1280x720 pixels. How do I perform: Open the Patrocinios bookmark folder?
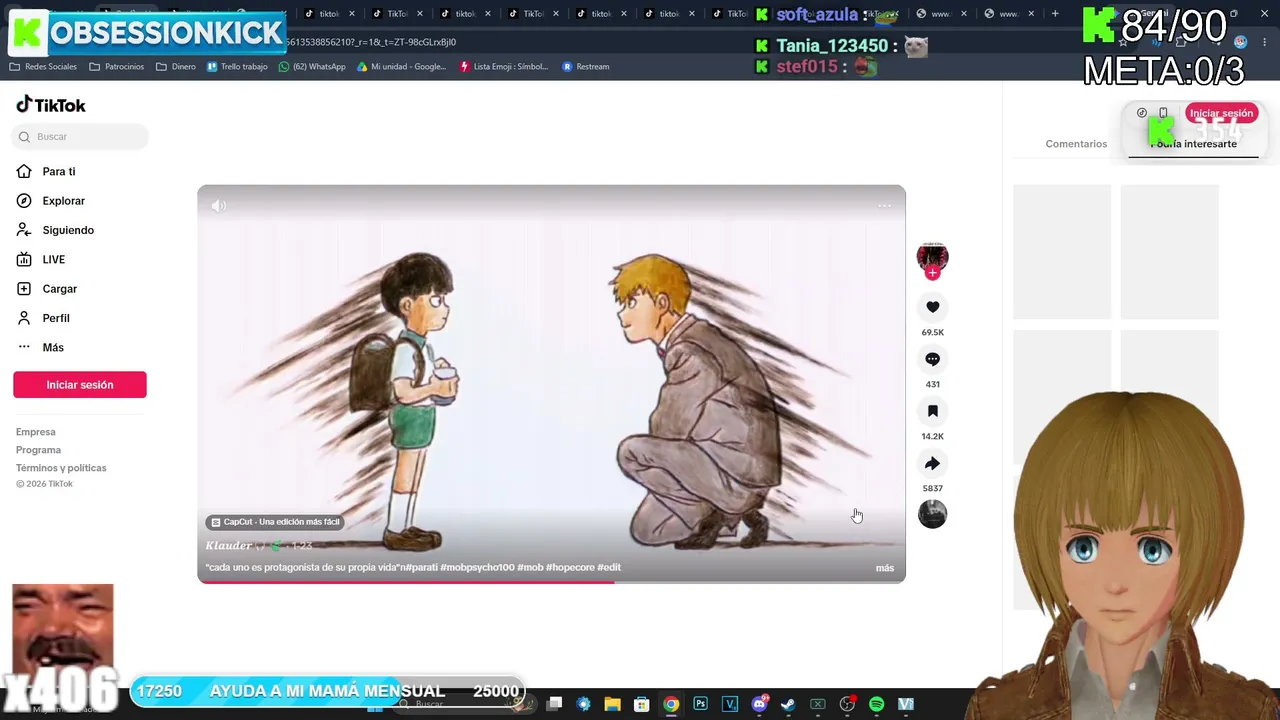[x=117, y=67]
